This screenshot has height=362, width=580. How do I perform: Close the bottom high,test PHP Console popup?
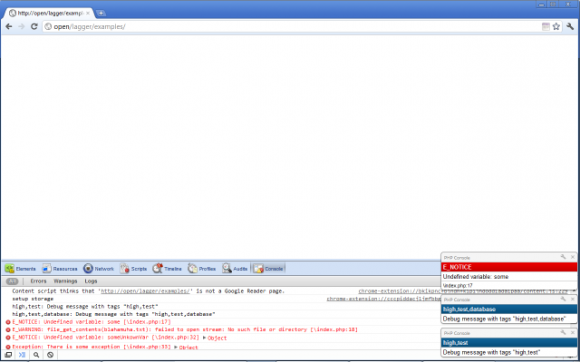(573, 333)
